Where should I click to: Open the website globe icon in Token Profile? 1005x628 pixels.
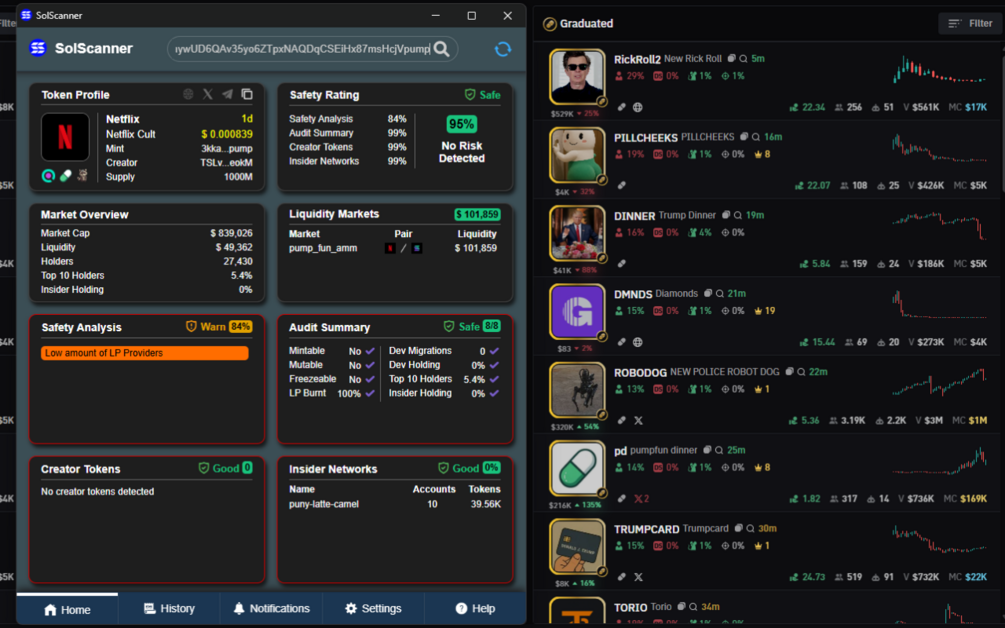188,94
